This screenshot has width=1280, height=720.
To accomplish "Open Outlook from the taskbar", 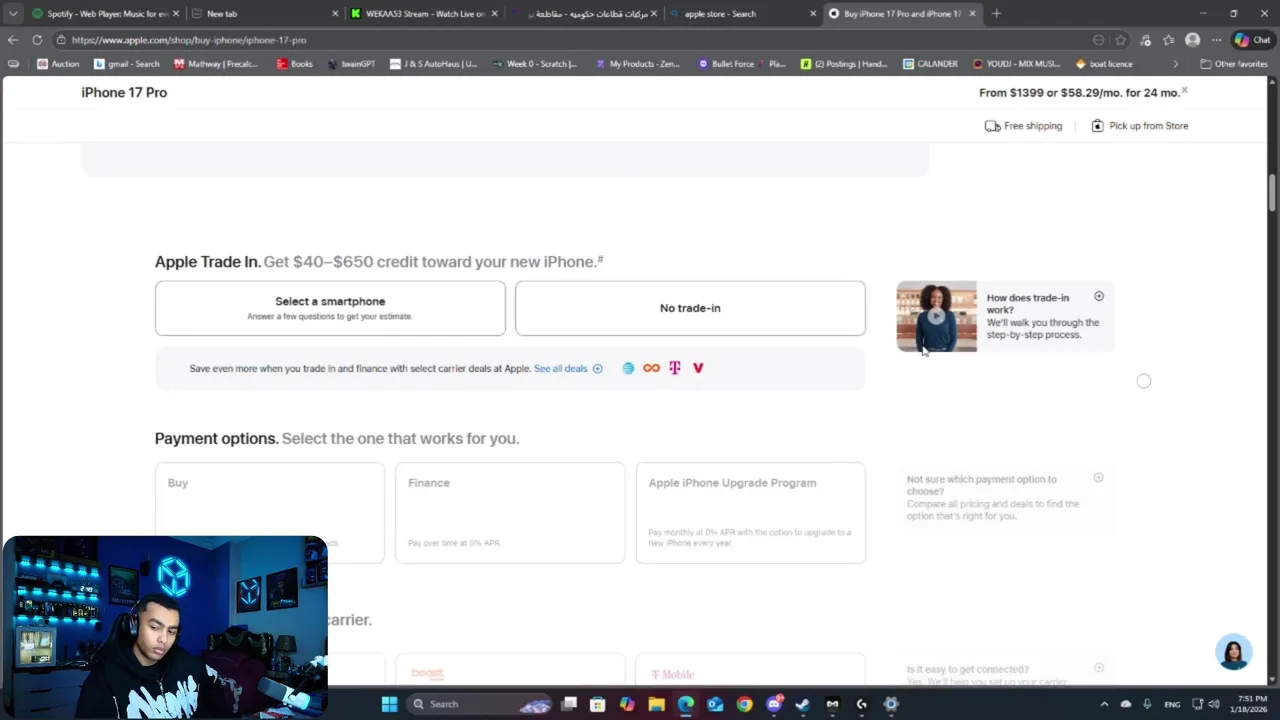I will tap(715, 704).
